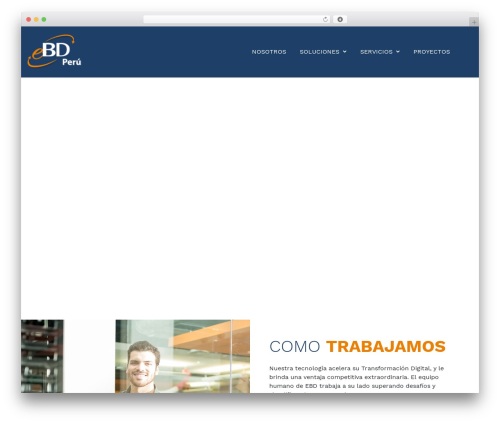Go to the Proyectos page
The width and height of the screenshot is (500, 423).
tap(432, 52)
